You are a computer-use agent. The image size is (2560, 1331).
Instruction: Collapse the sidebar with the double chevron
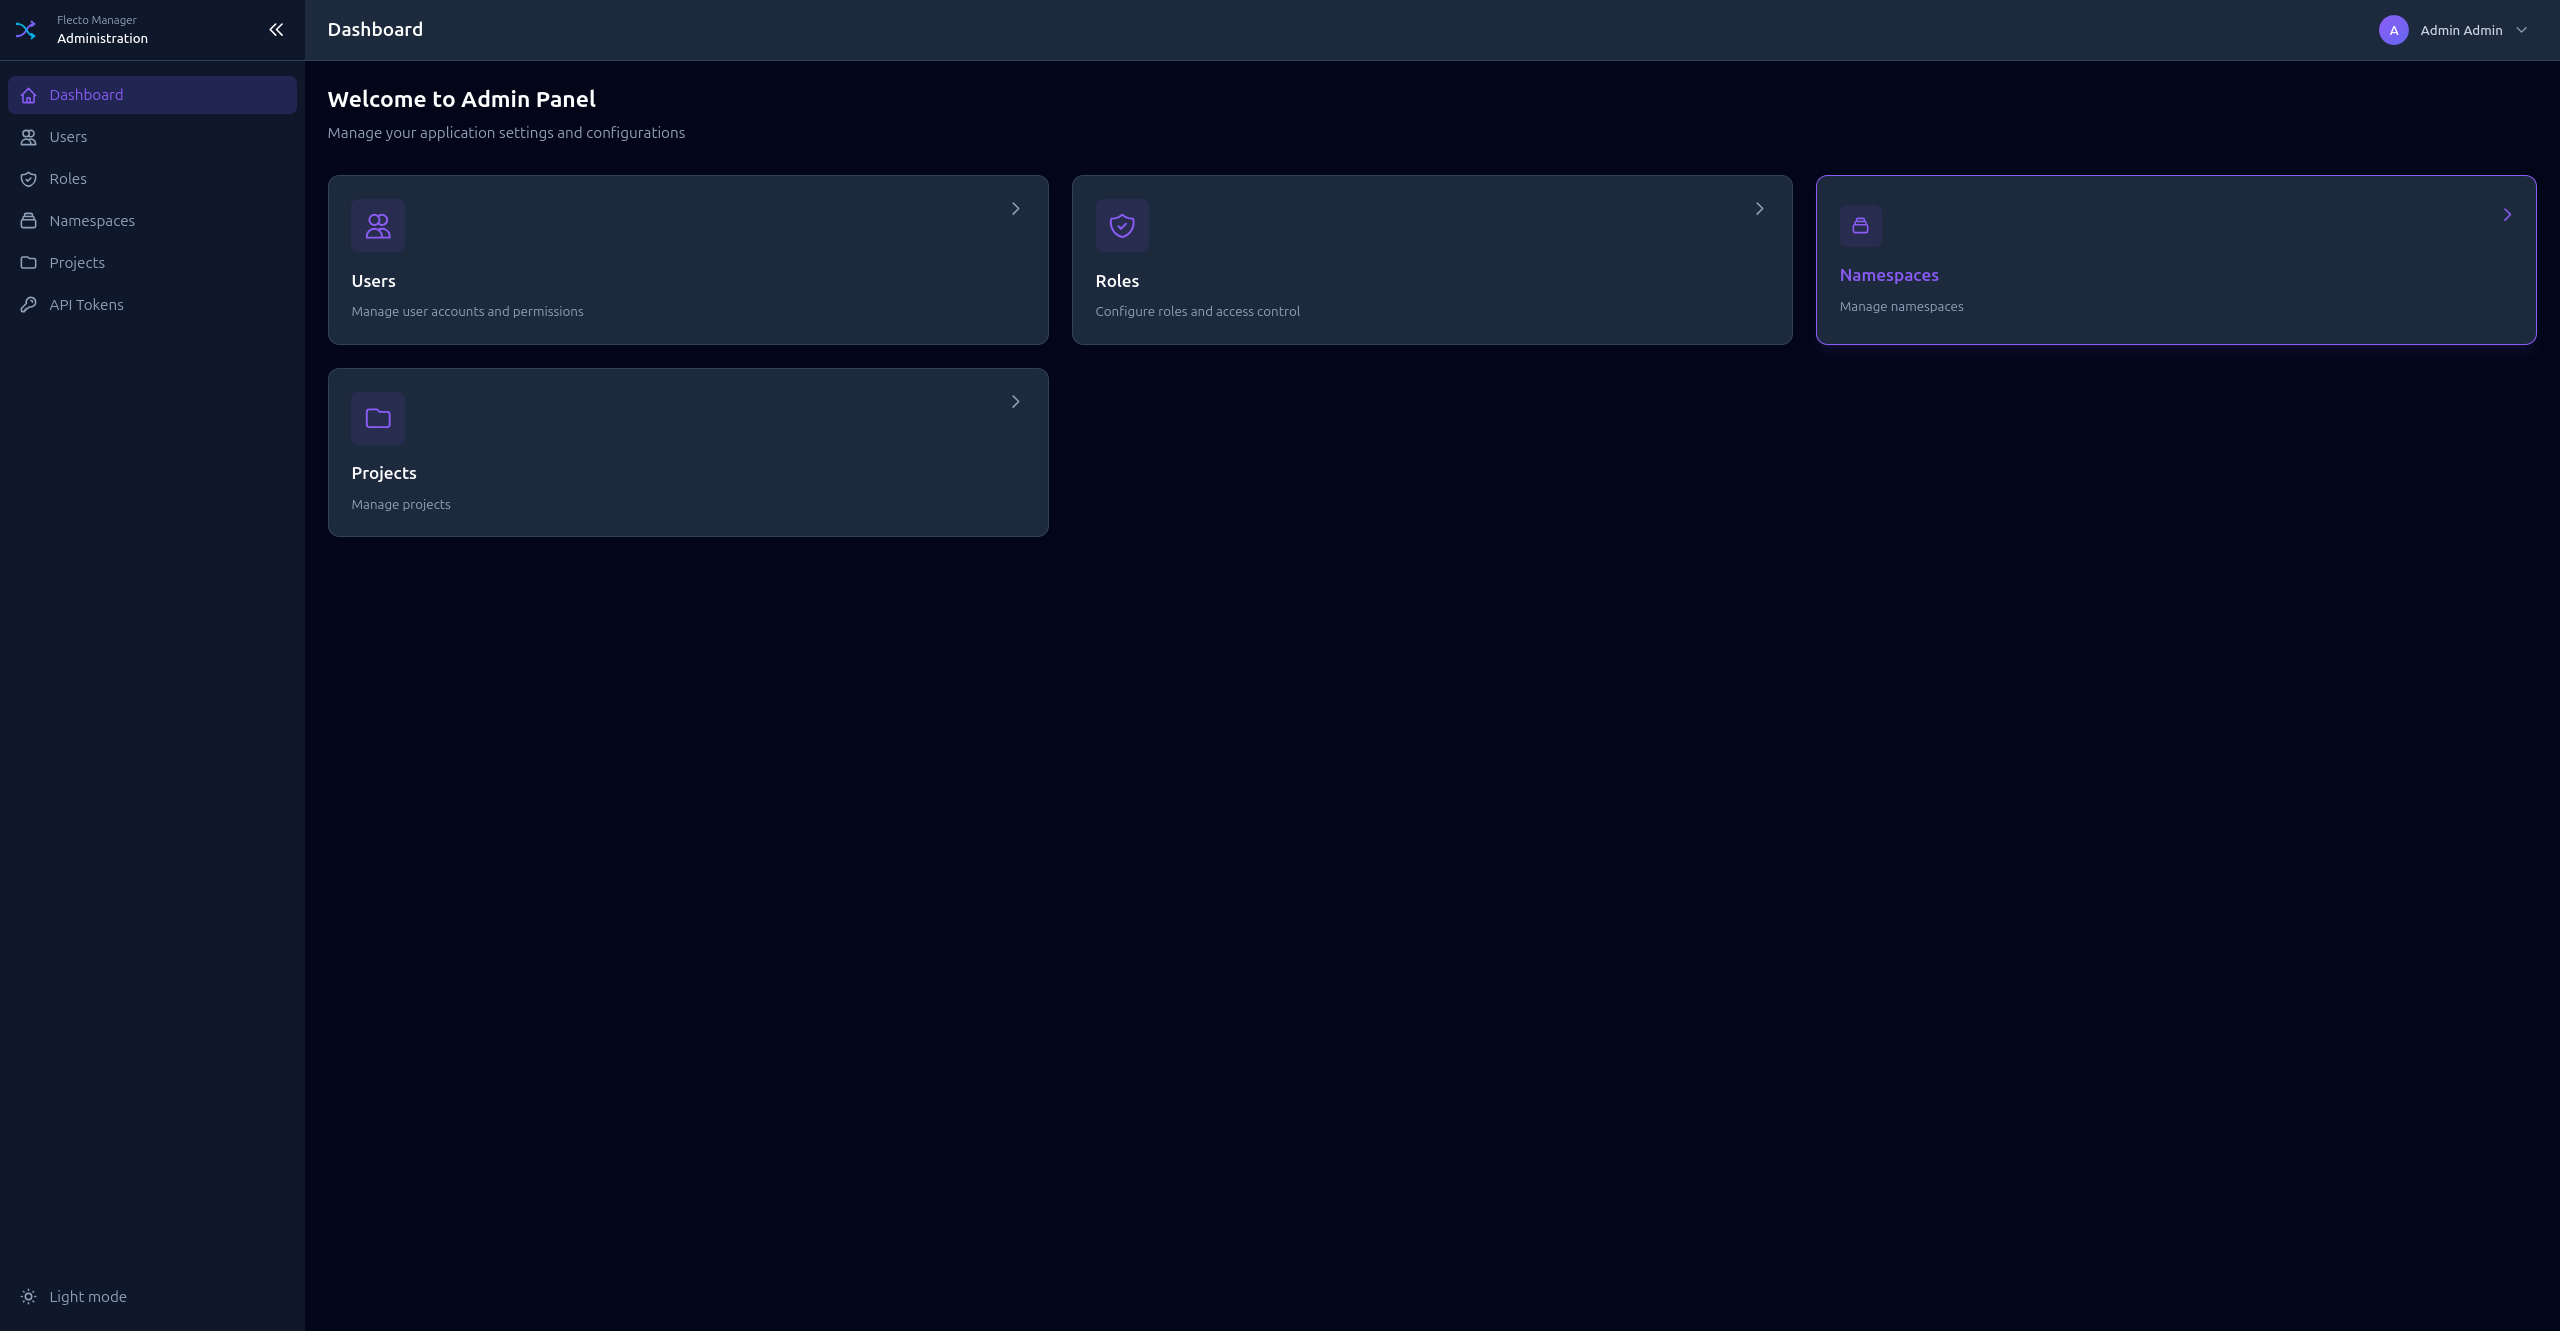(276, 29)
